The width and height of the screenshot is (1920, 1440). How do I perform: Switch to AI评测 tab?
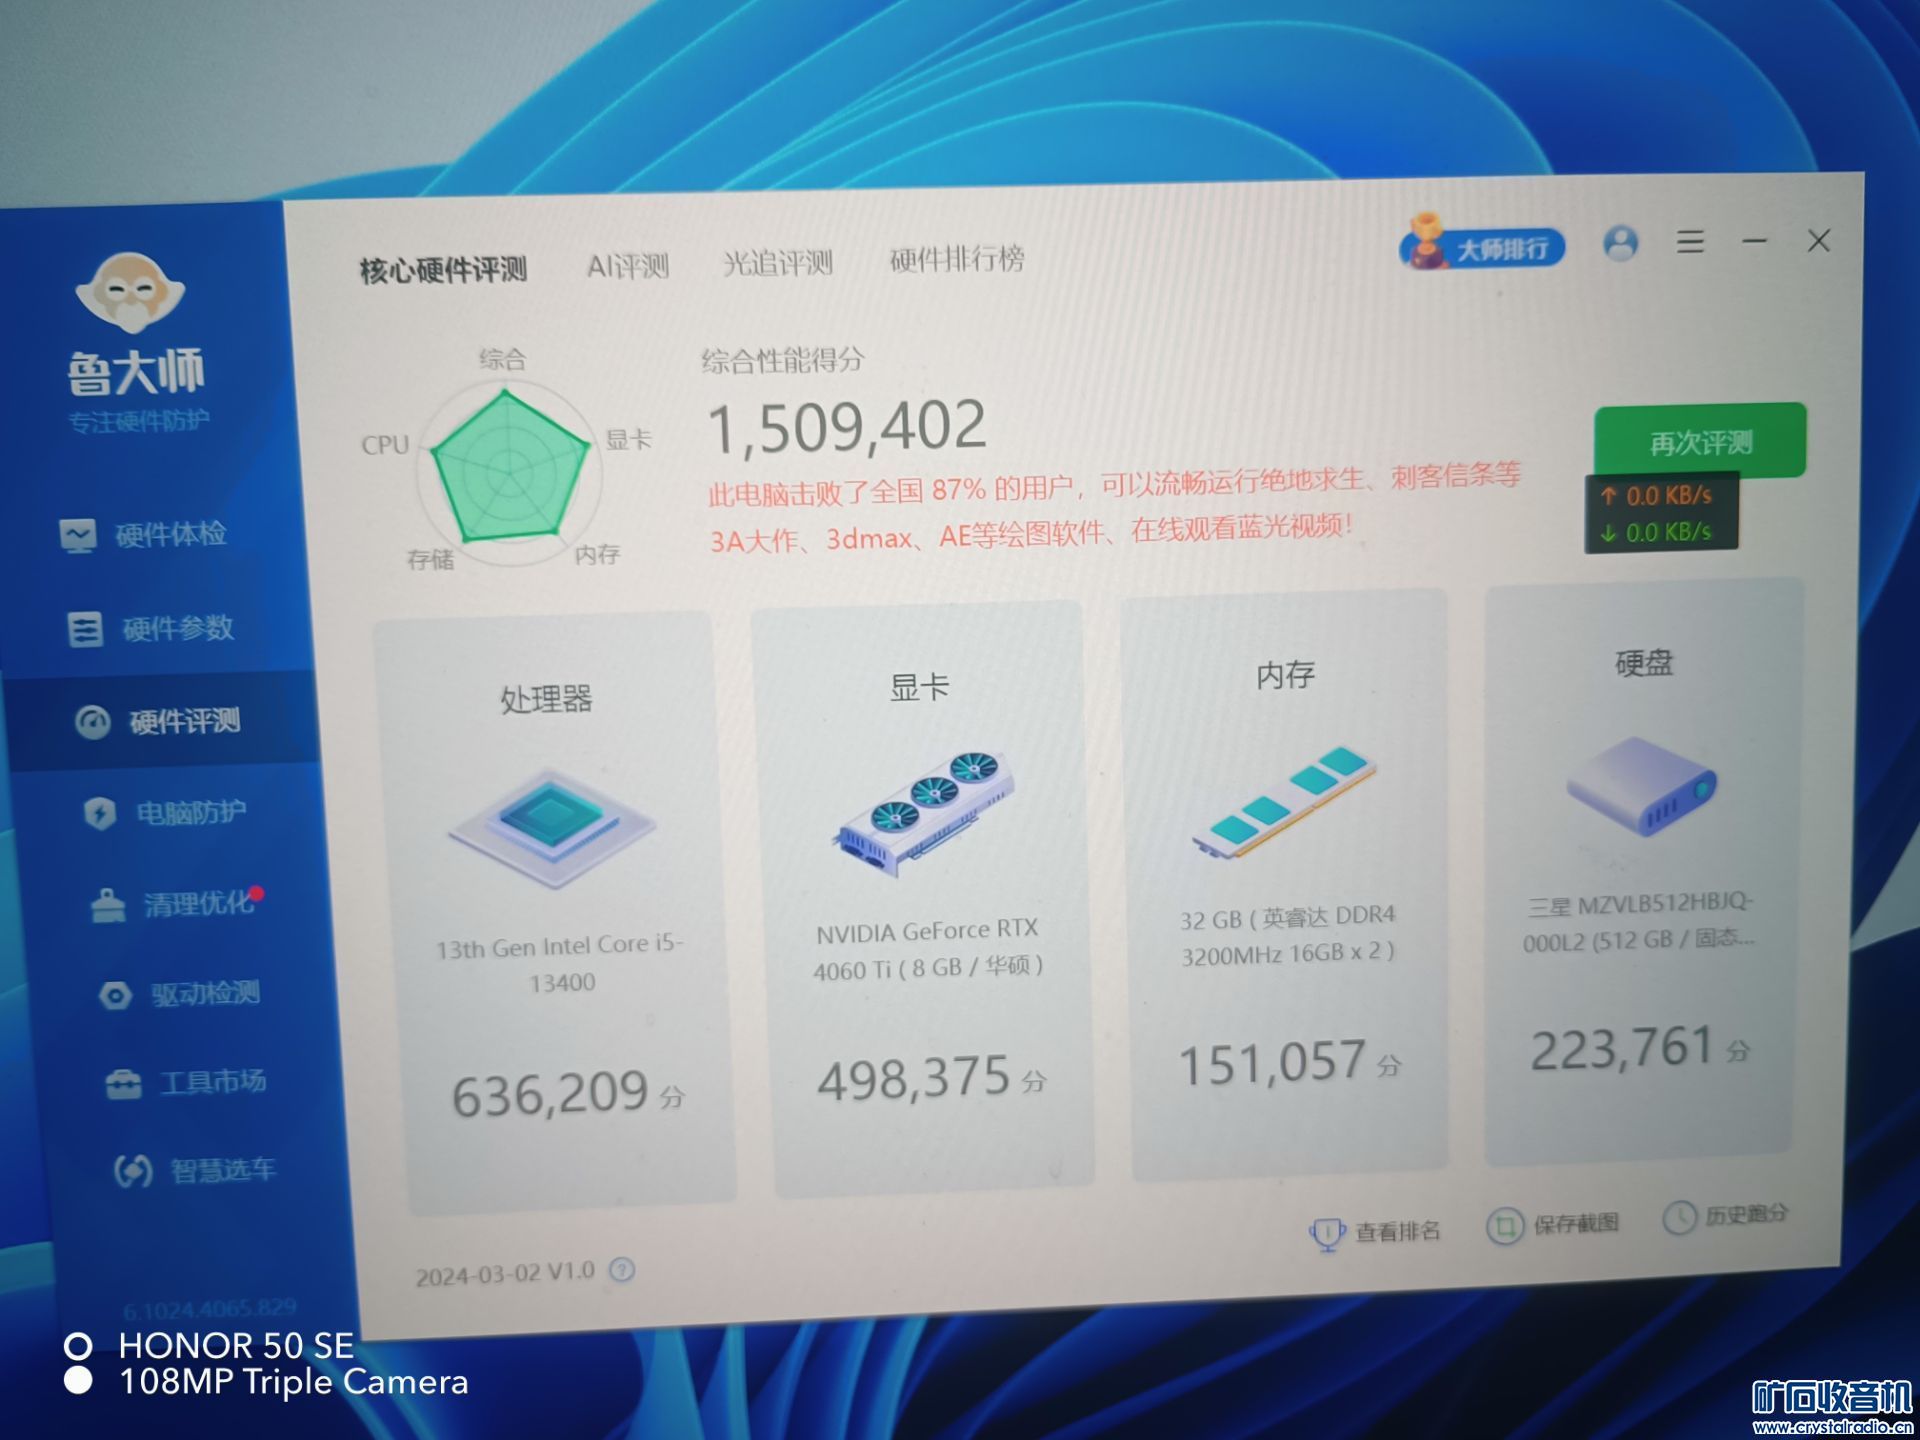pyautogui.click(x=627, y=266)
